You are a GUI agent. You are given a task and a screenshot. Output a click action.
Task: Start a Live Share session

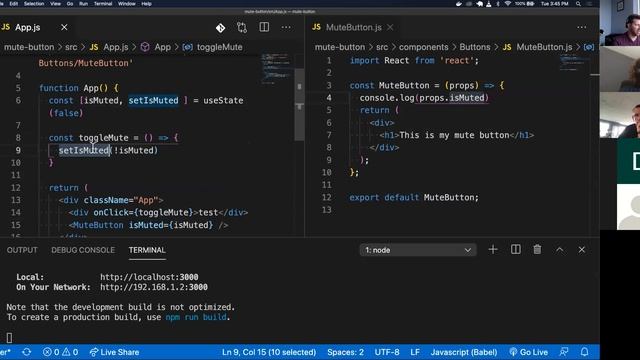[x=114, y=352]
